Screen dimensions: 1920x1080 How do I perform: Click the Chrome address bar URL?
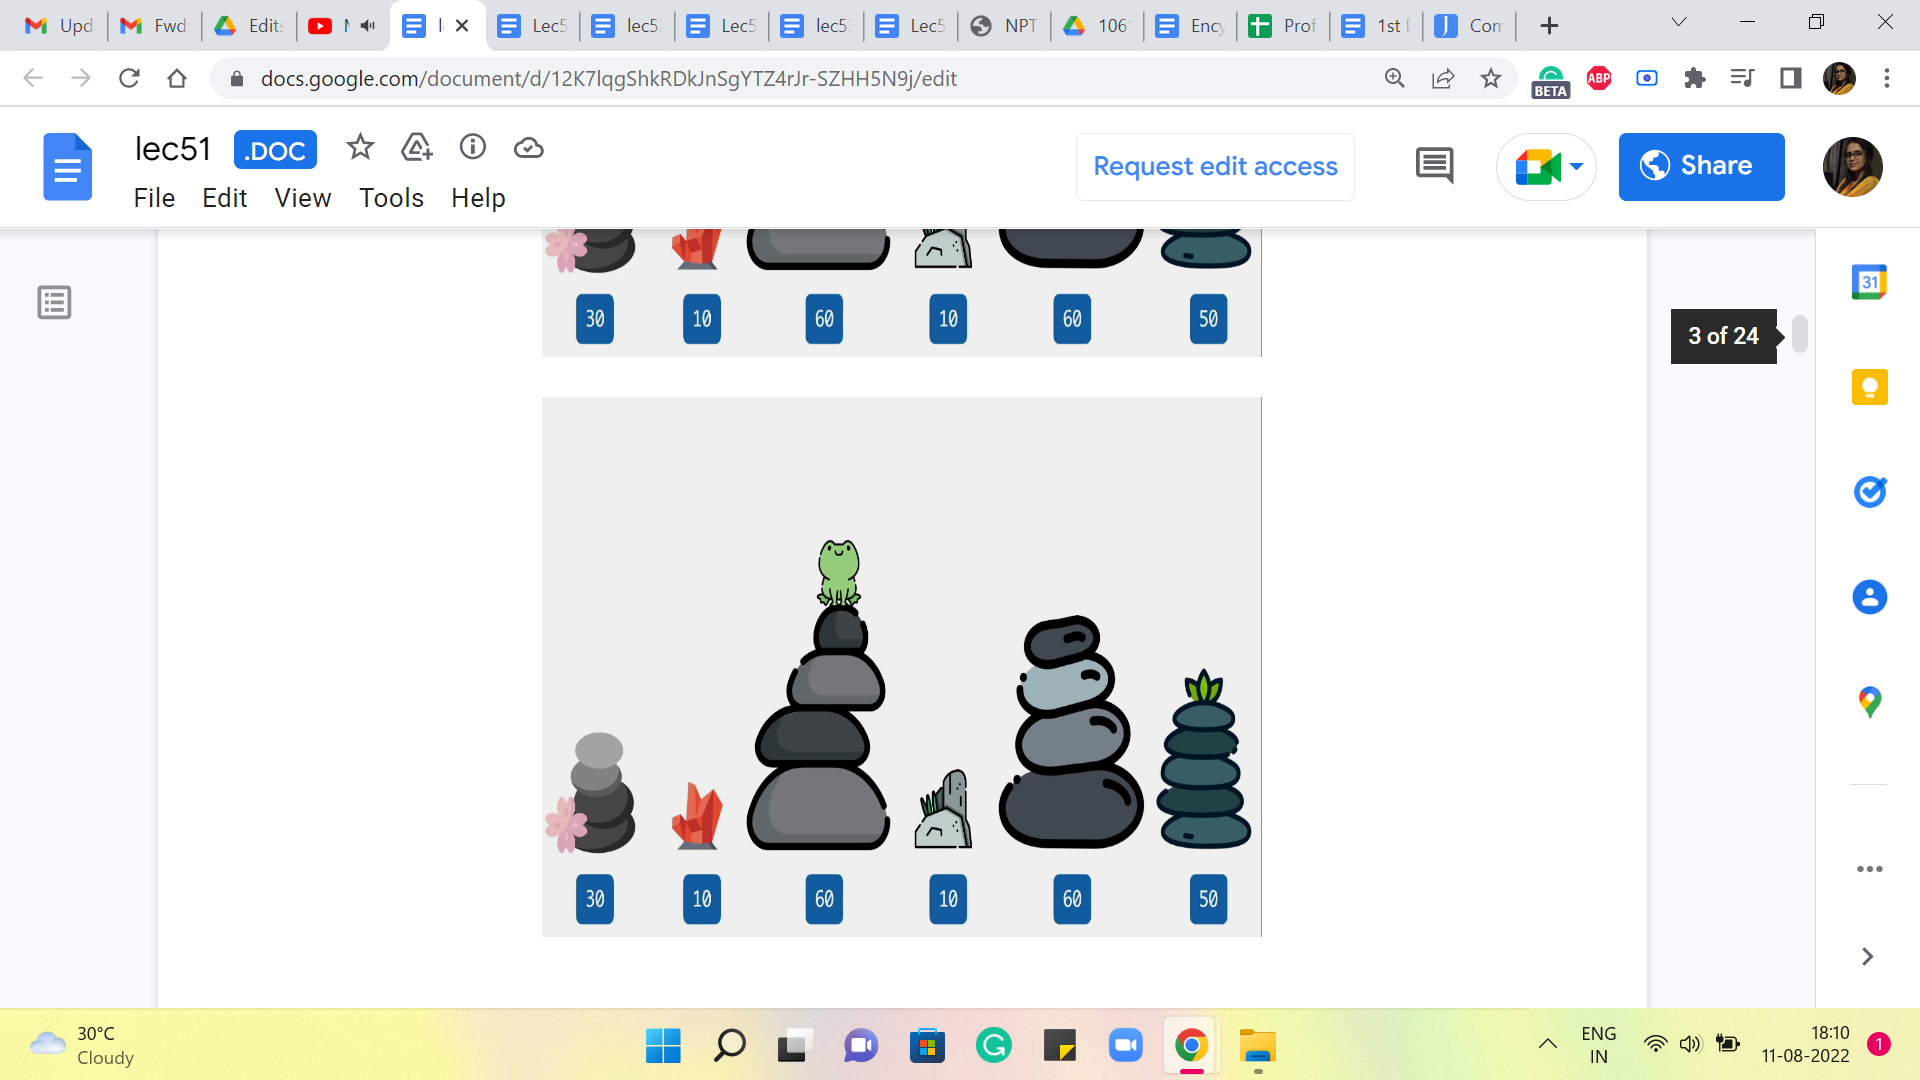tap(608, 78)
